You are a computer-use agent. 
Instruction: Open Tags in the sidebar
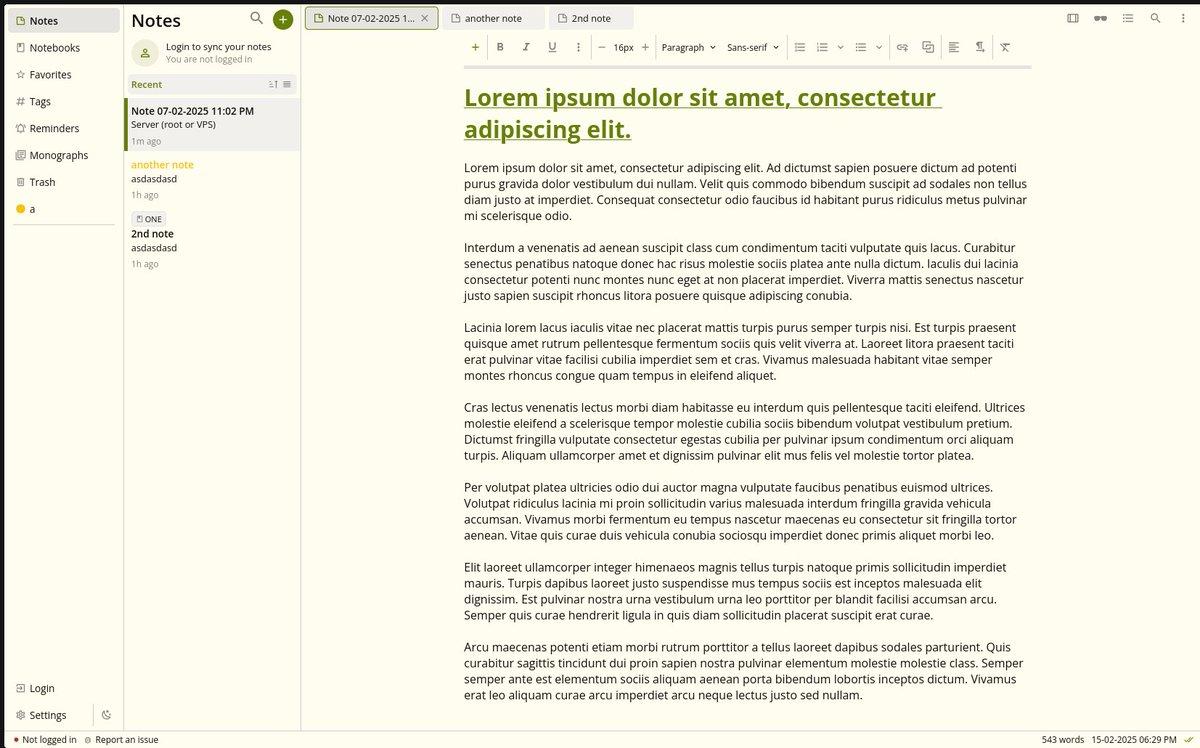64,101
